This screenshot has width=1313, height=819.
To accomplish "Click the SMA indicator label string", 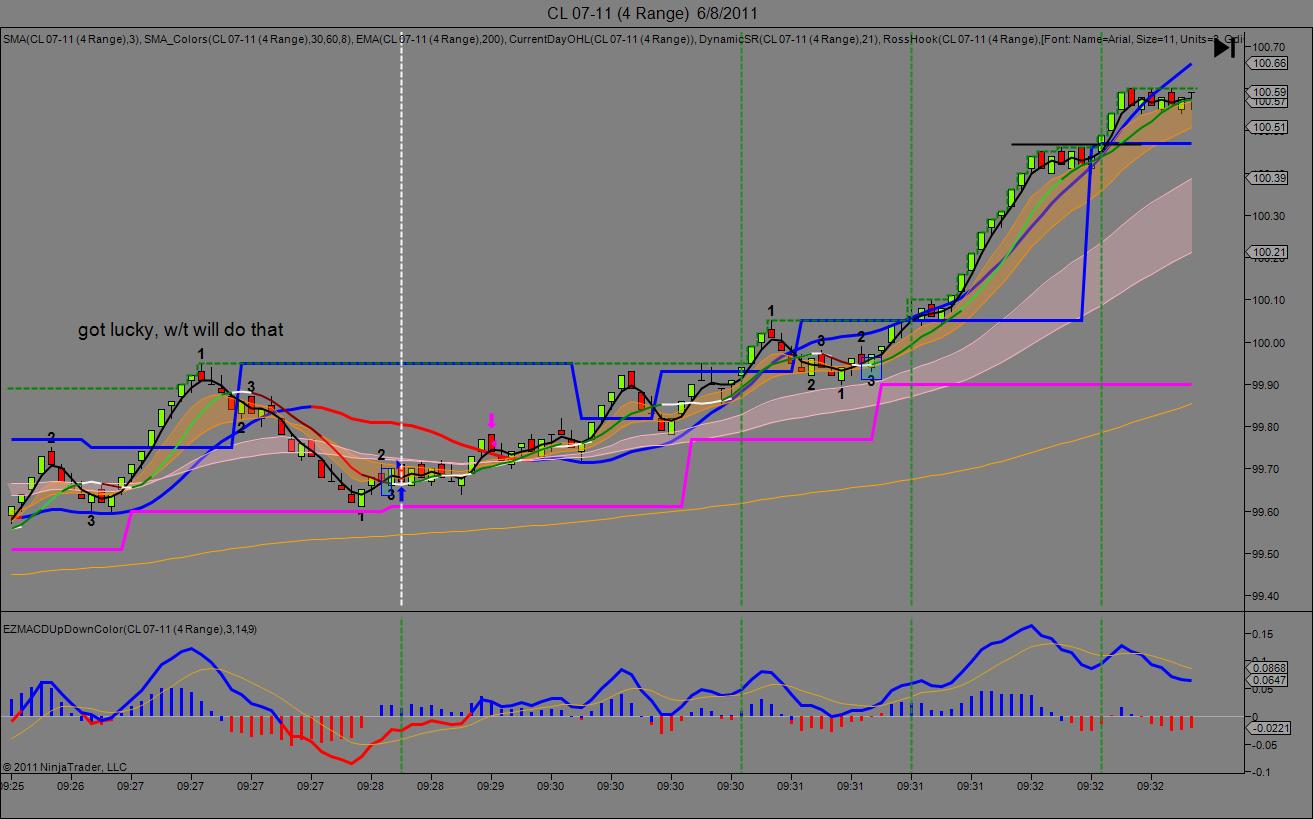I will click(x=622, y=39).
